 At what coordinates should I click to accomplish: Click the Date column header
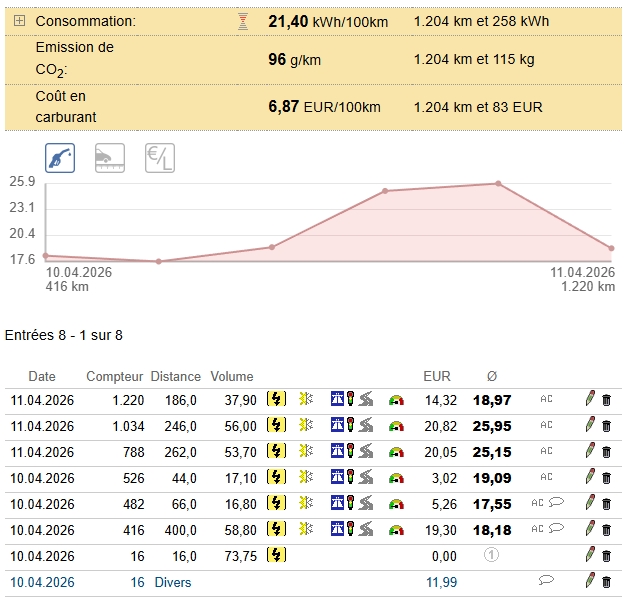click(x=42, y=377)
